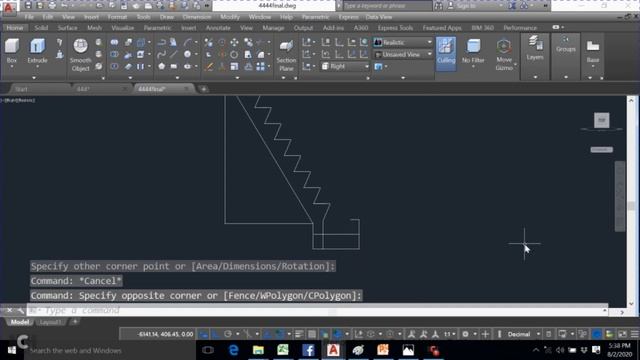This screenshot has height=360, width=640.
Task: Click the command line input field
Action: coord(318,311)
